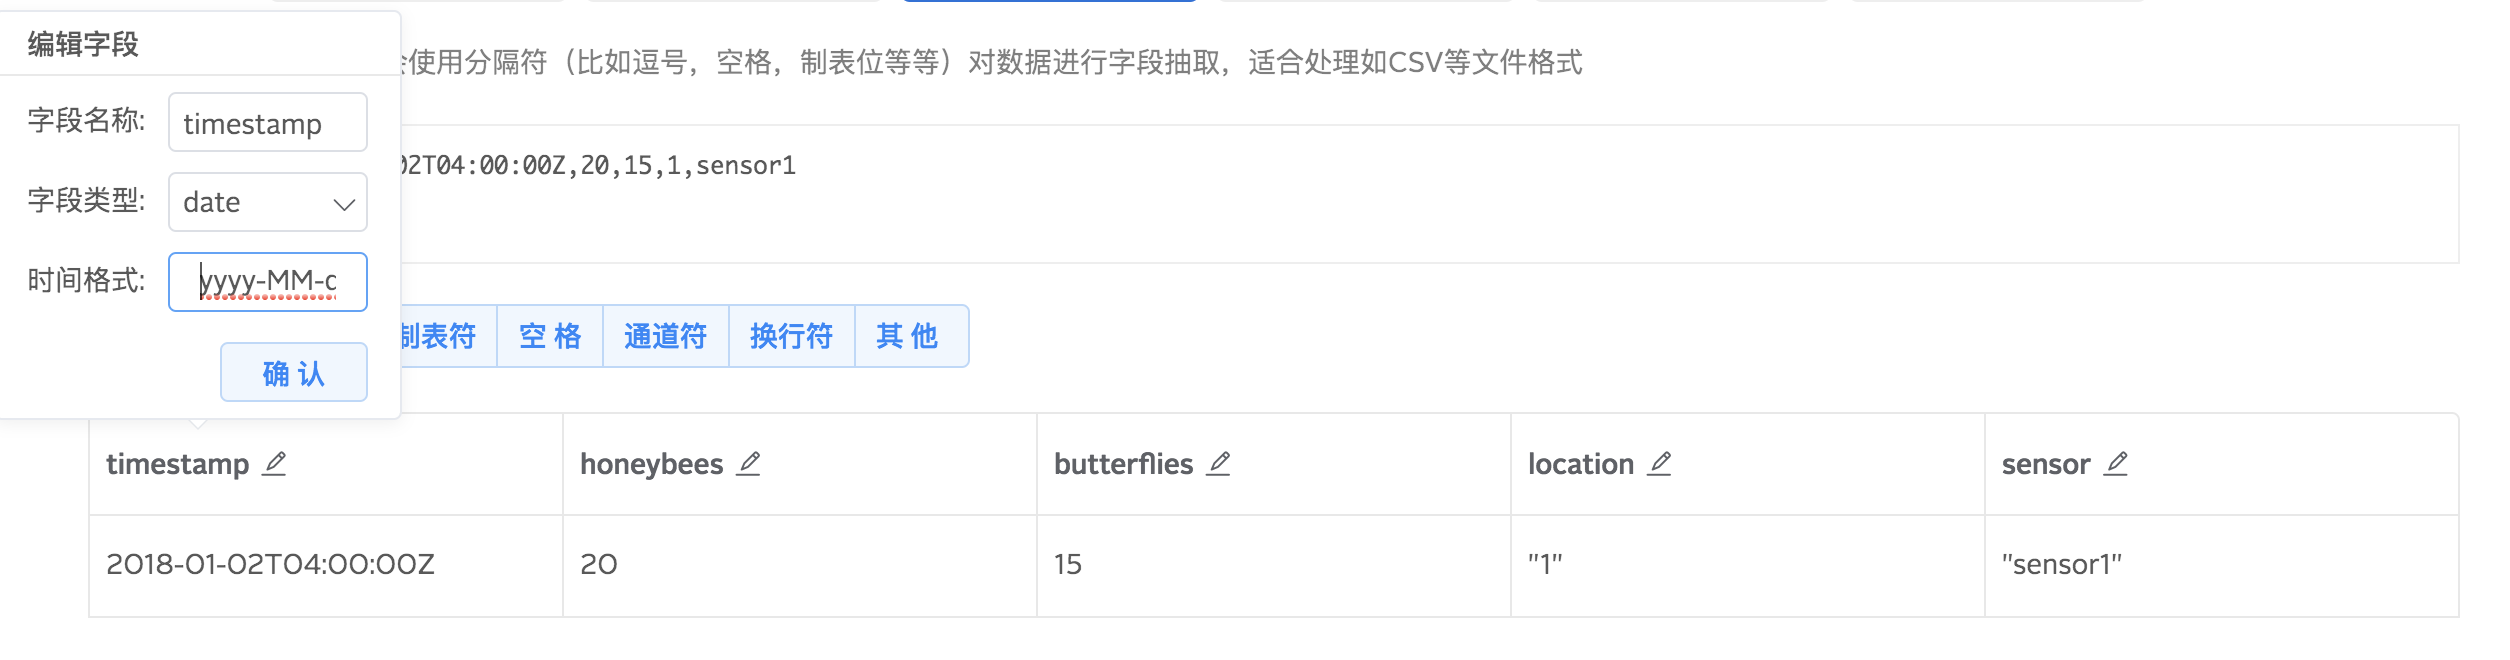Click the "sensor1" value cell
Viewport: 2510px width, 660px height.
point(2221,566)
